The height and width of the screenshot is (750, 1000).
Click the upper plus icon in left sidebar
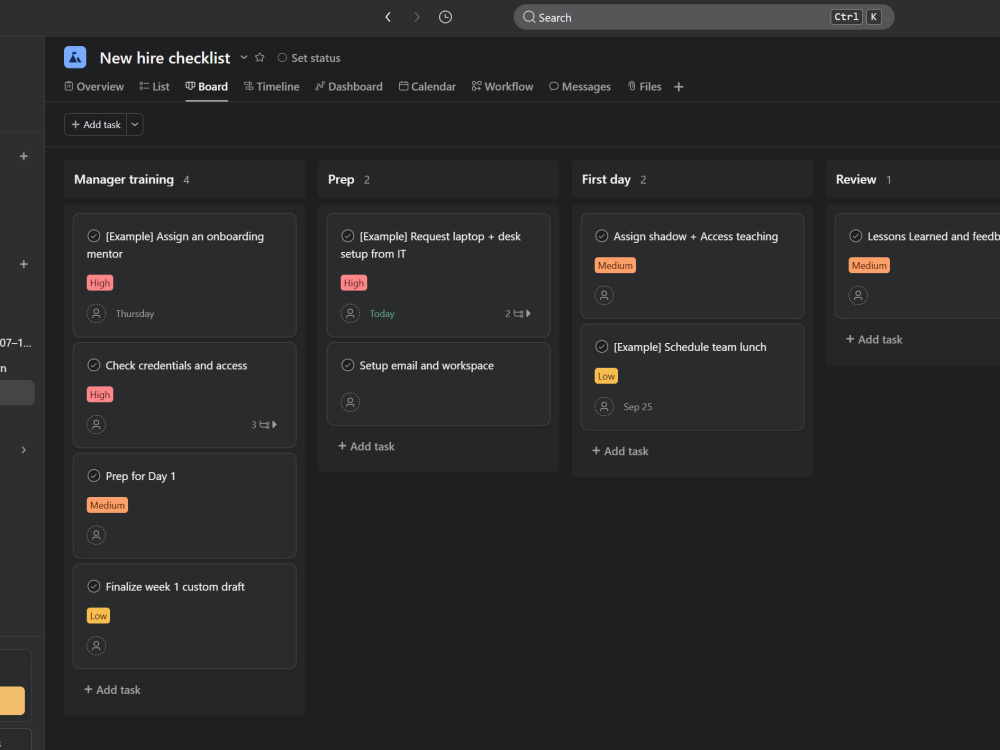coord(24,156)
